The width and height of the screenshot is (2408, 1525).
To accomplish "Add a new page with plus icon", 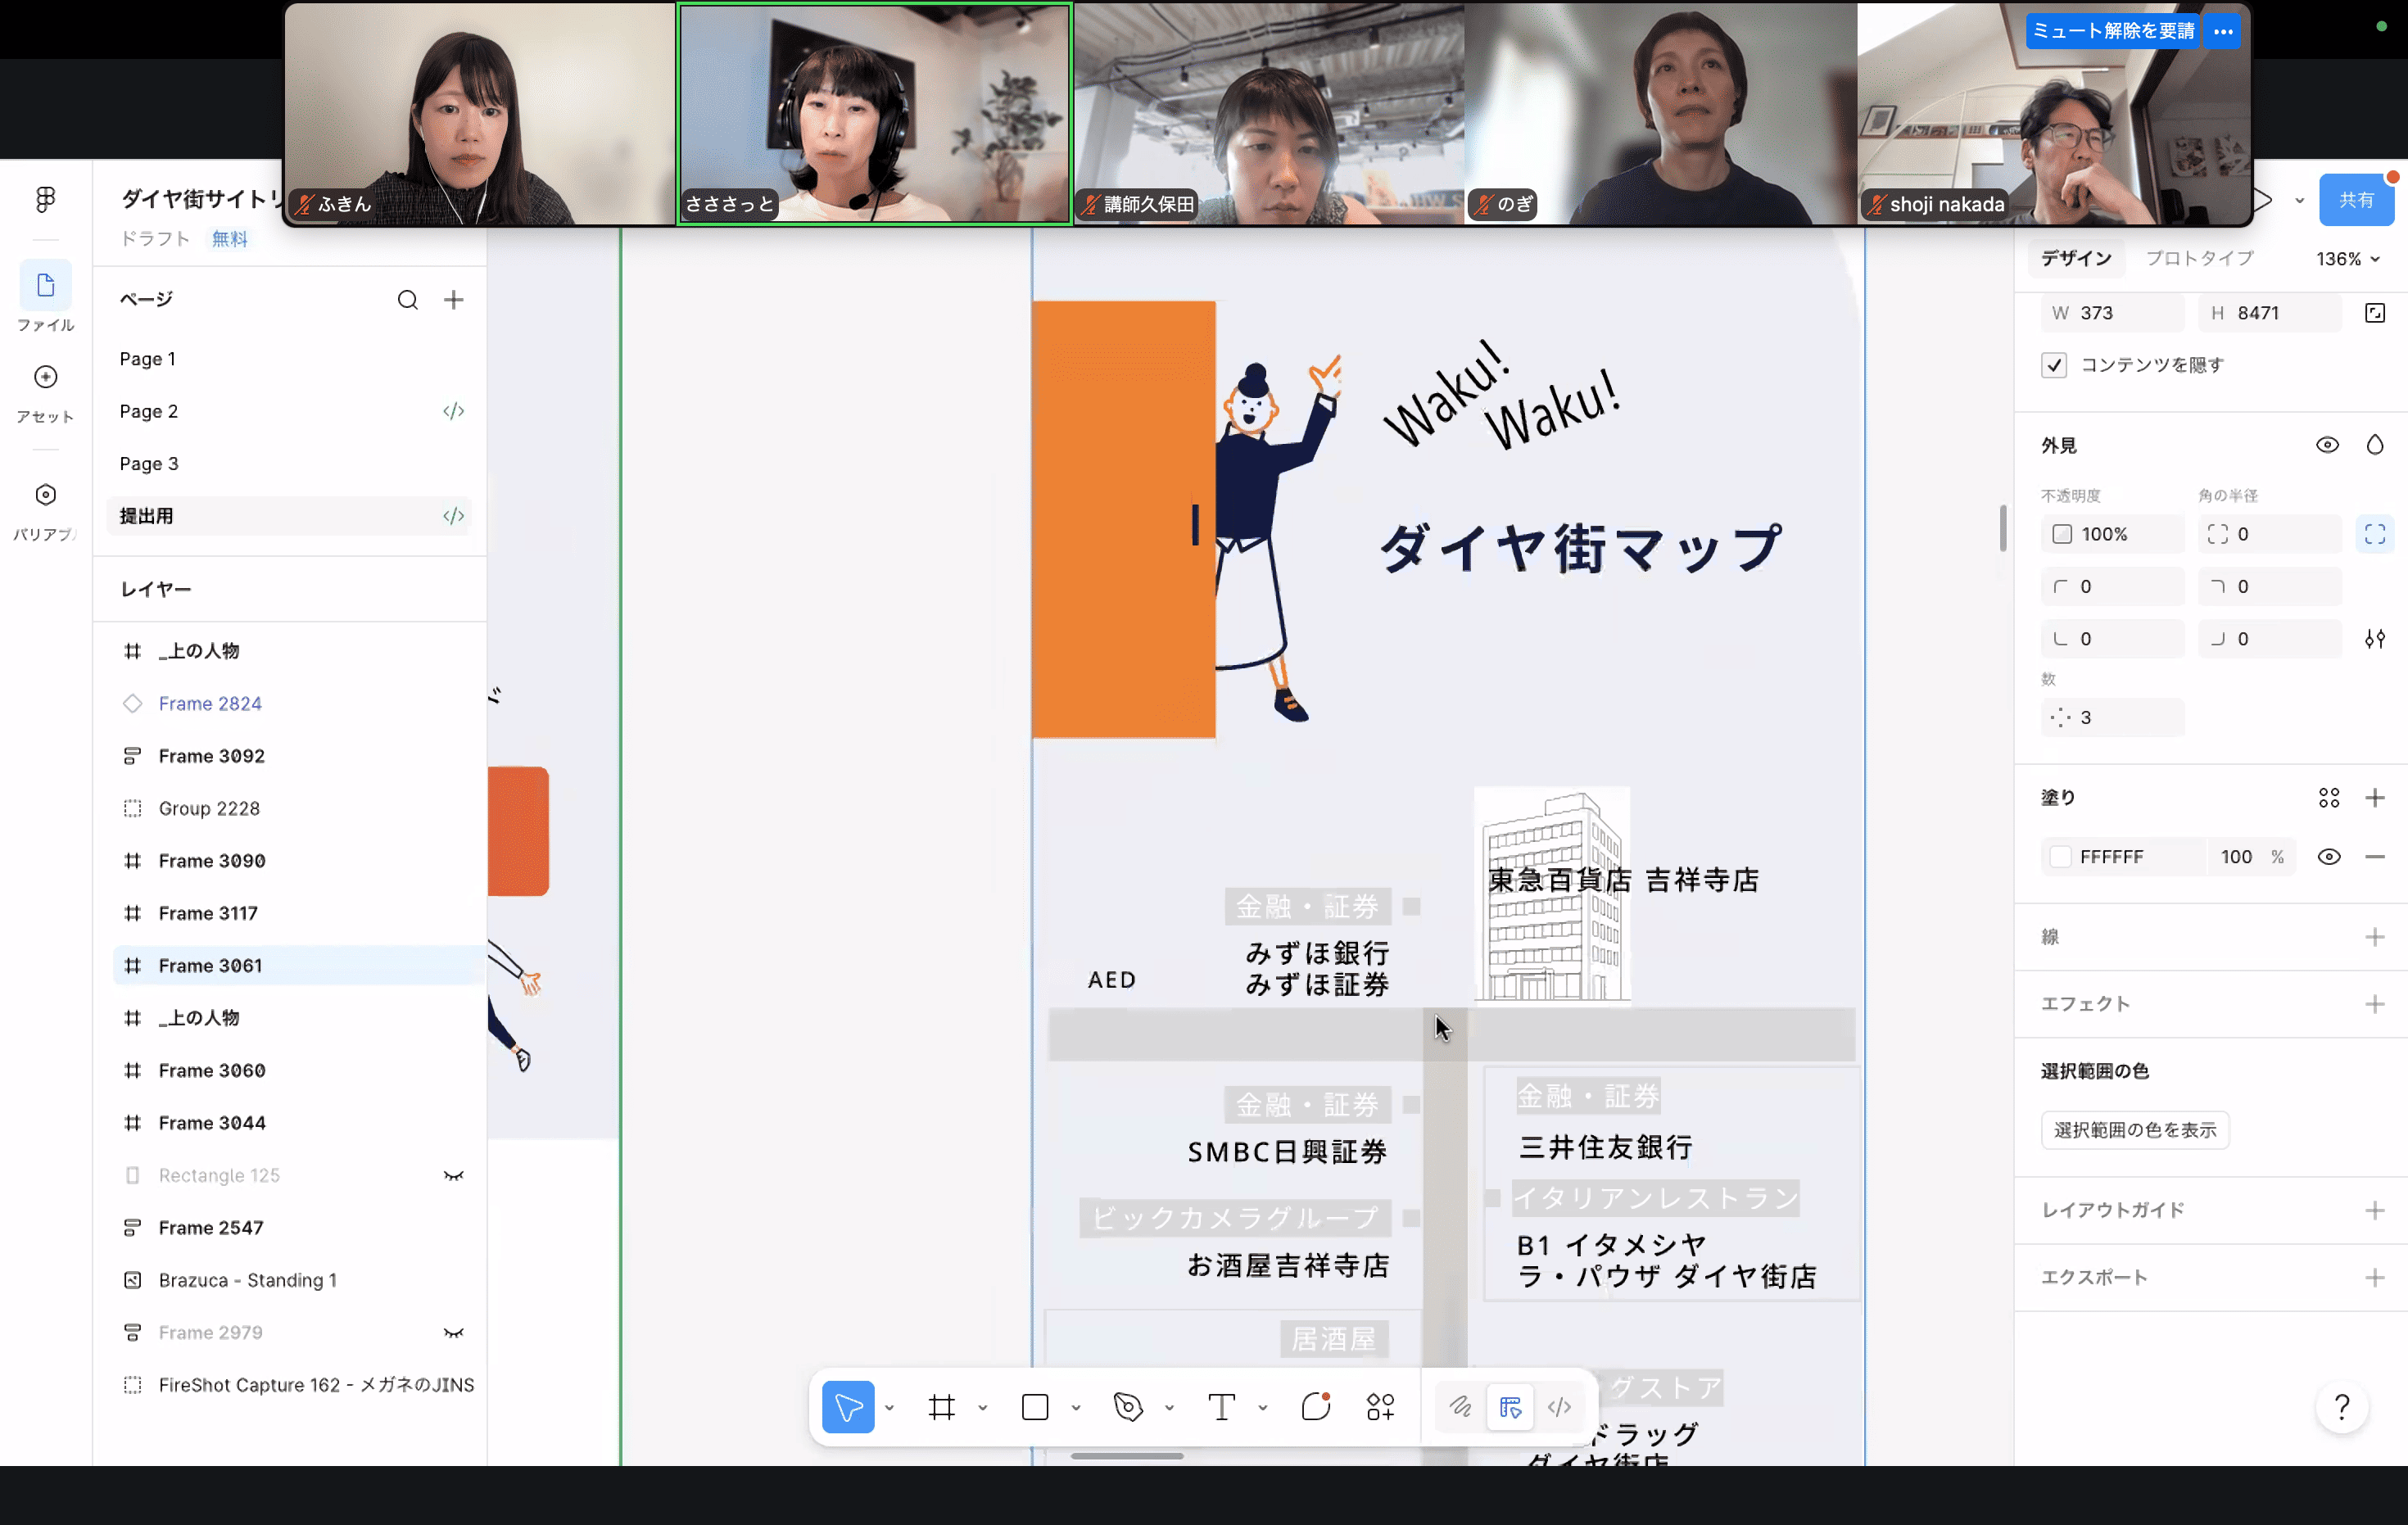I will 454,300.
